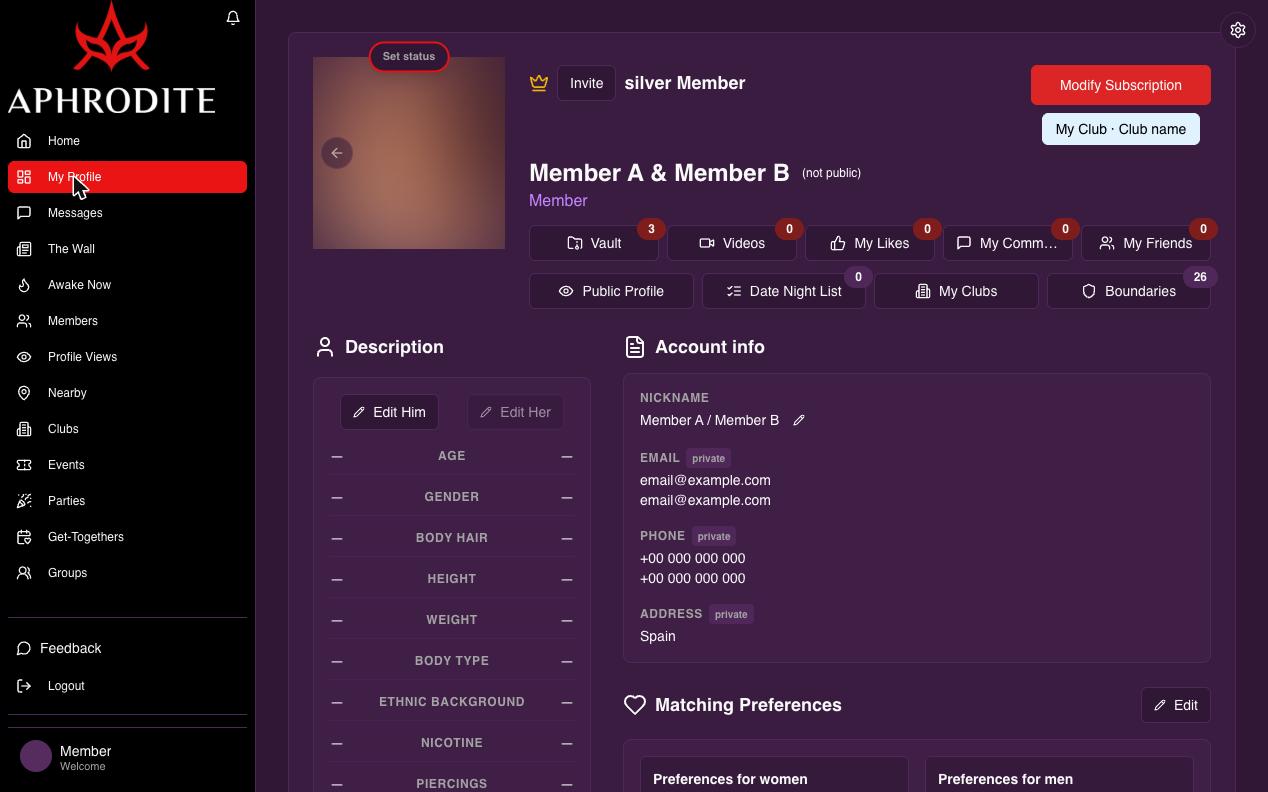Image resolution: width=1268 pixels, height=792 pixels.
Task: View the Public Profile
Action: [611, 291]
